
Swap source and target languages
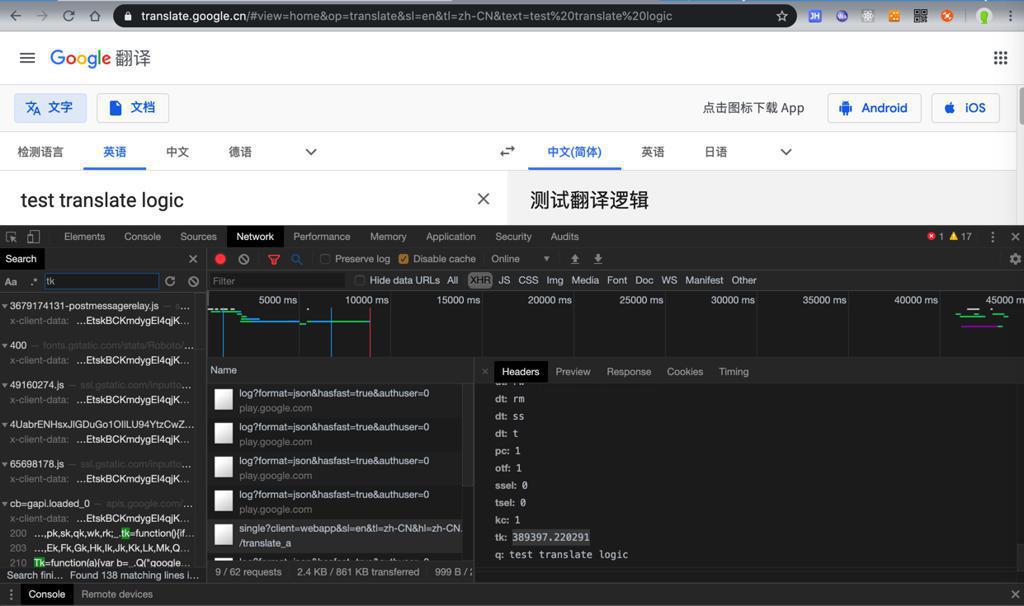[507, 152]
